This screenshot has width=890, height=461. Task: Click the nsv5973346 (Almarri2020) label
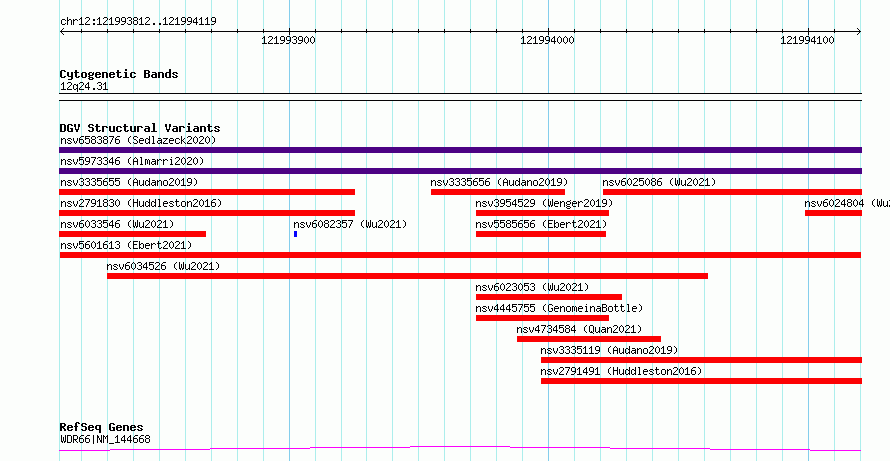132,161
